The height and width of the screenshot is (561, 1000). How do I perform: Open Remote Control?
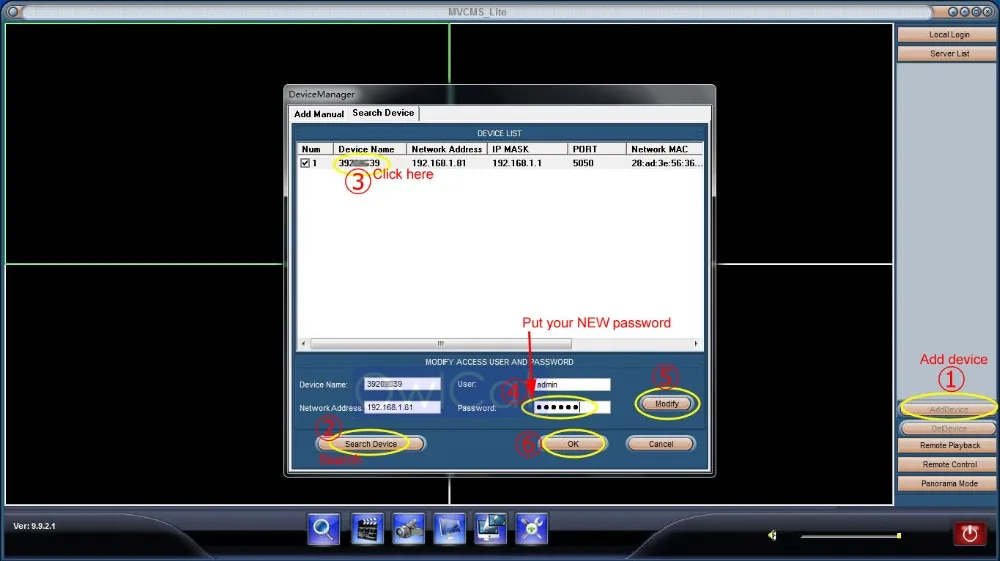tap(948, 465)
